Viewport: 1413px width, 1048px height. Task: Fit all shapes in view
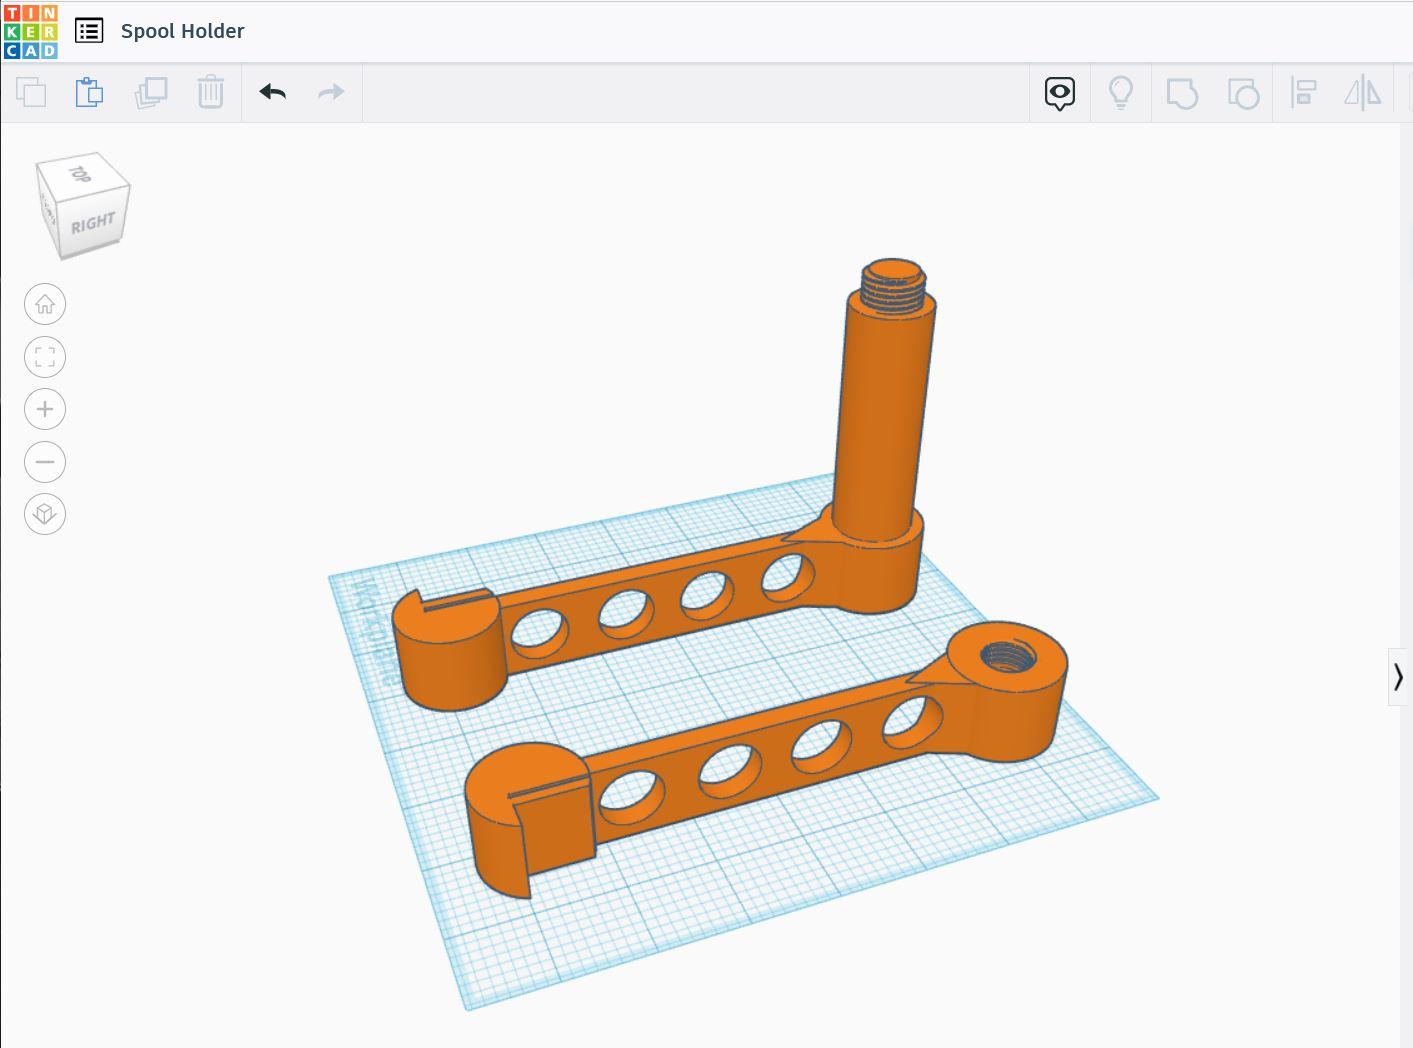click(x=45, y=357)
